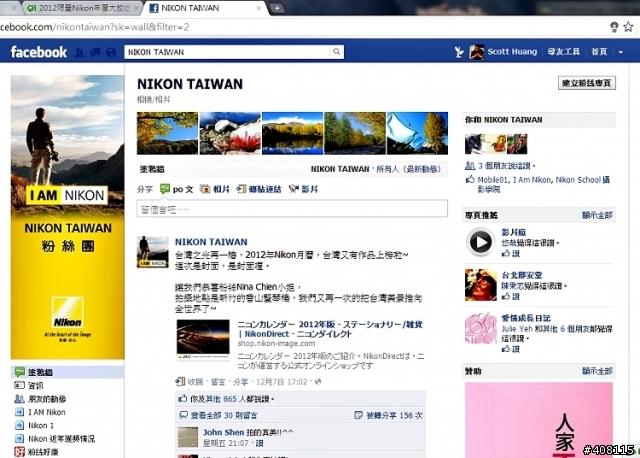Viewport: 640px width, 458px height.
Task: Click the facebook logo
Action: point(38,52)
